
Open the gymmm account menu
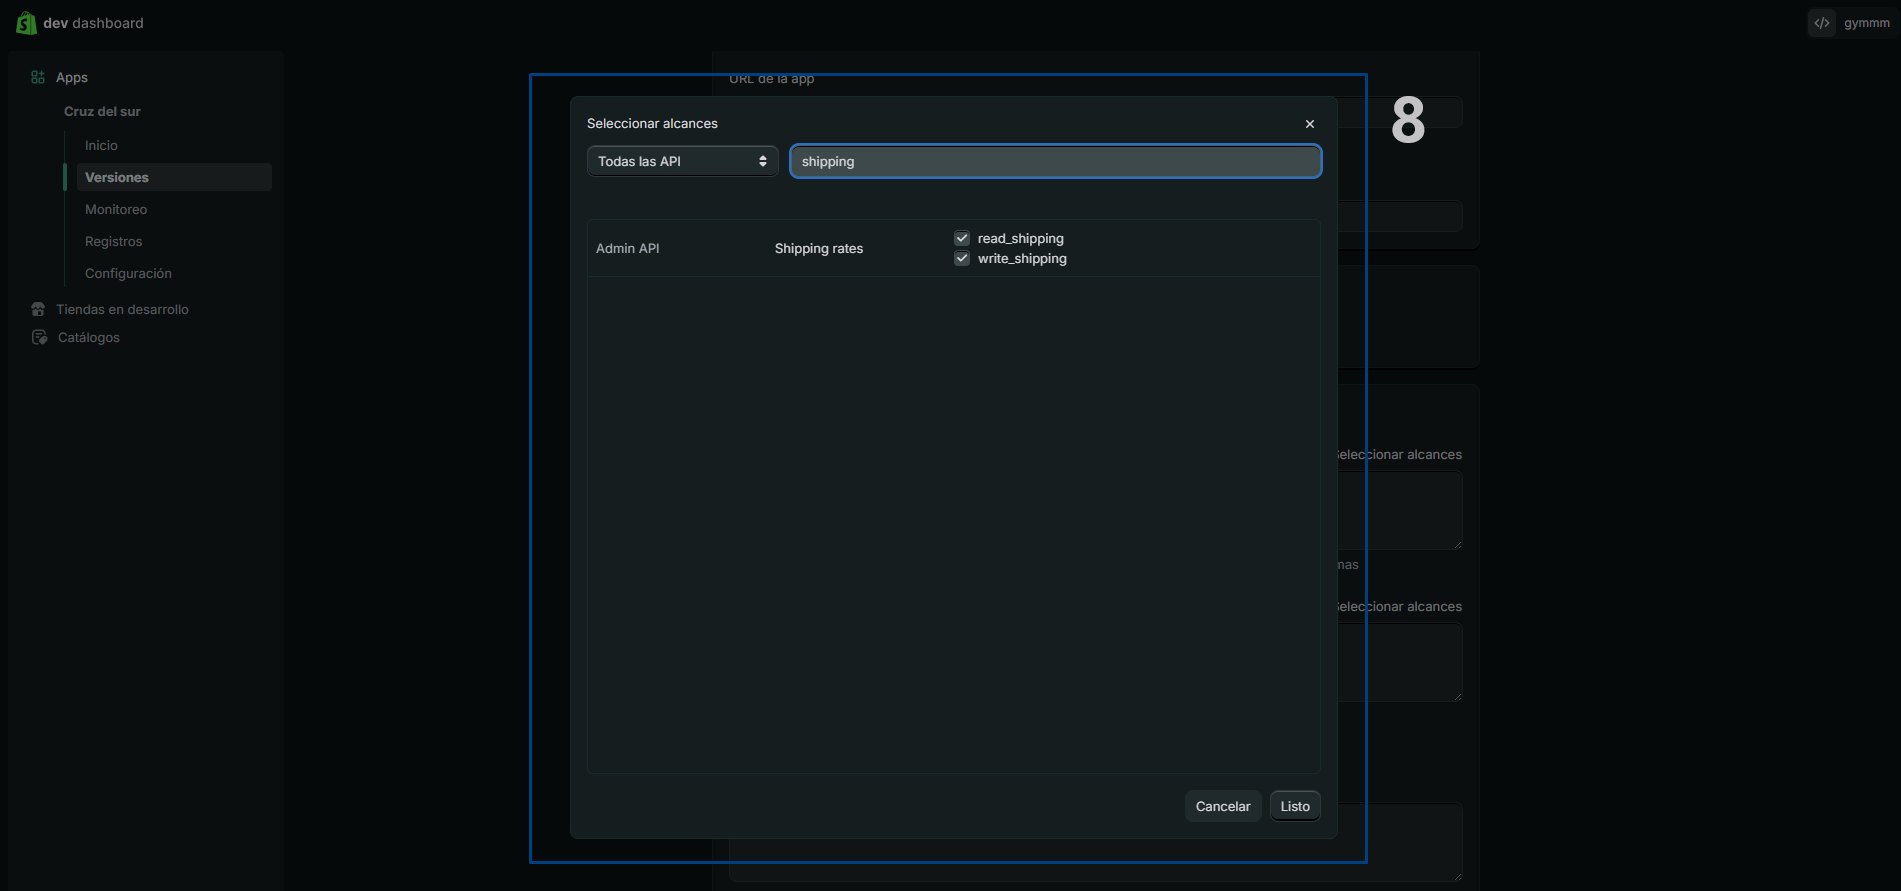point(1866,23)
